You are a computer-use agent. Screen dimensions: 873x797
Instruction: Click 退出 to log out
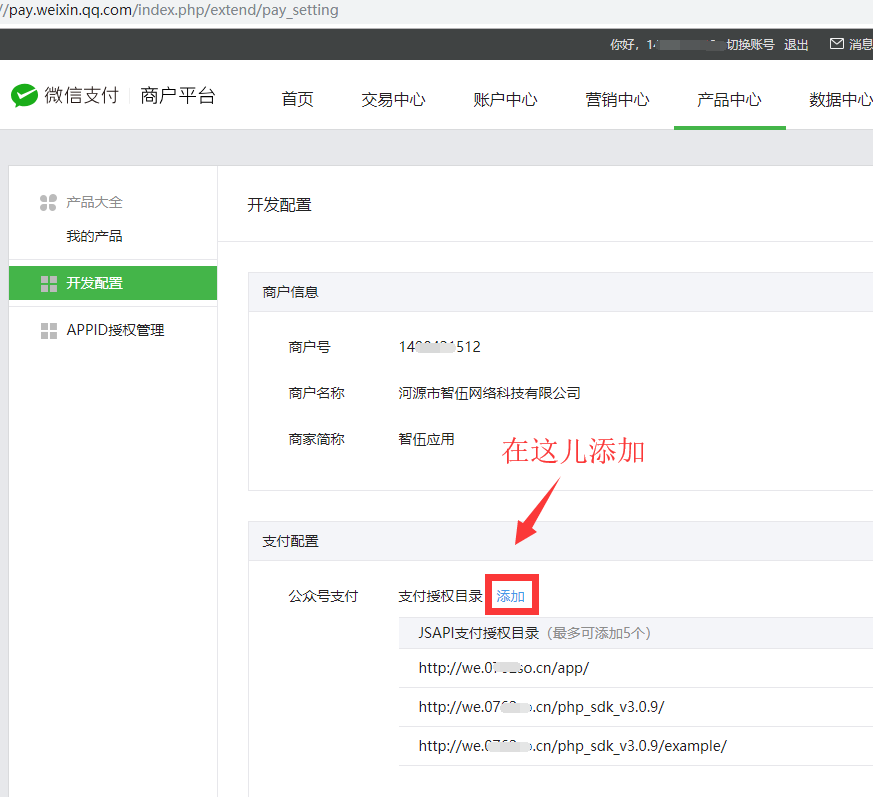tap(796, 45)
